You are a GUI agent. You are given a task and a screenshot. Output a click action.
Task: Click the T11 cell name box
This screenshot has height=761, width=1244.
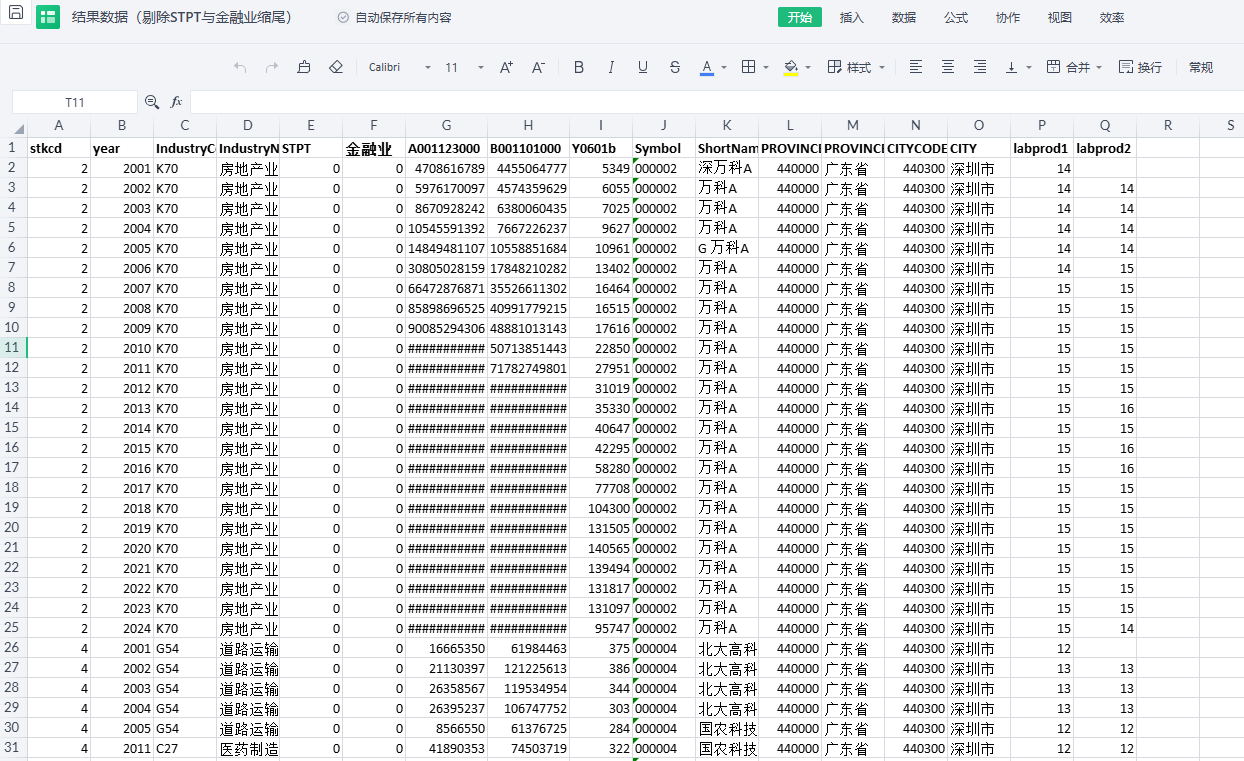coord(75,102)
